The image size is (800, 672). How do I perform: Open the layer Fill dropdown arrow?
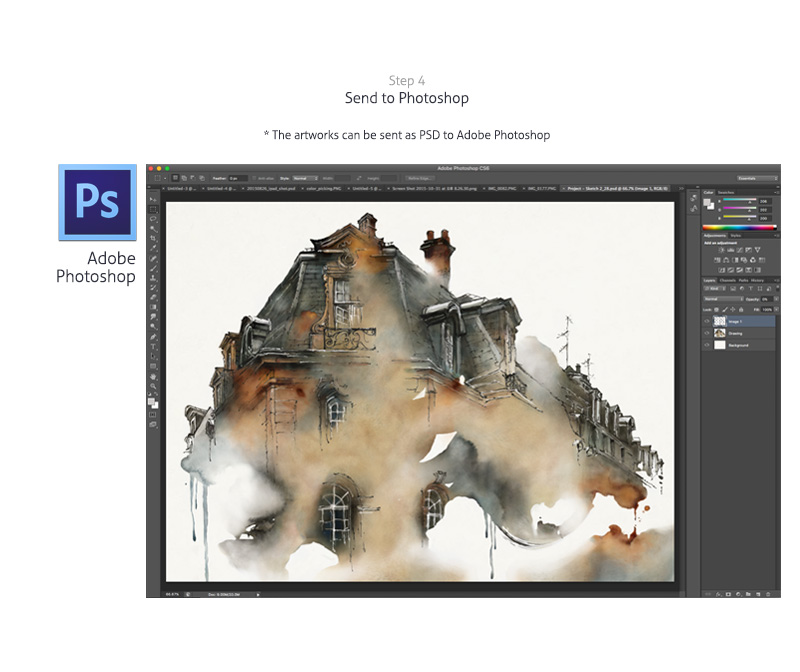[x=777, y=309]
